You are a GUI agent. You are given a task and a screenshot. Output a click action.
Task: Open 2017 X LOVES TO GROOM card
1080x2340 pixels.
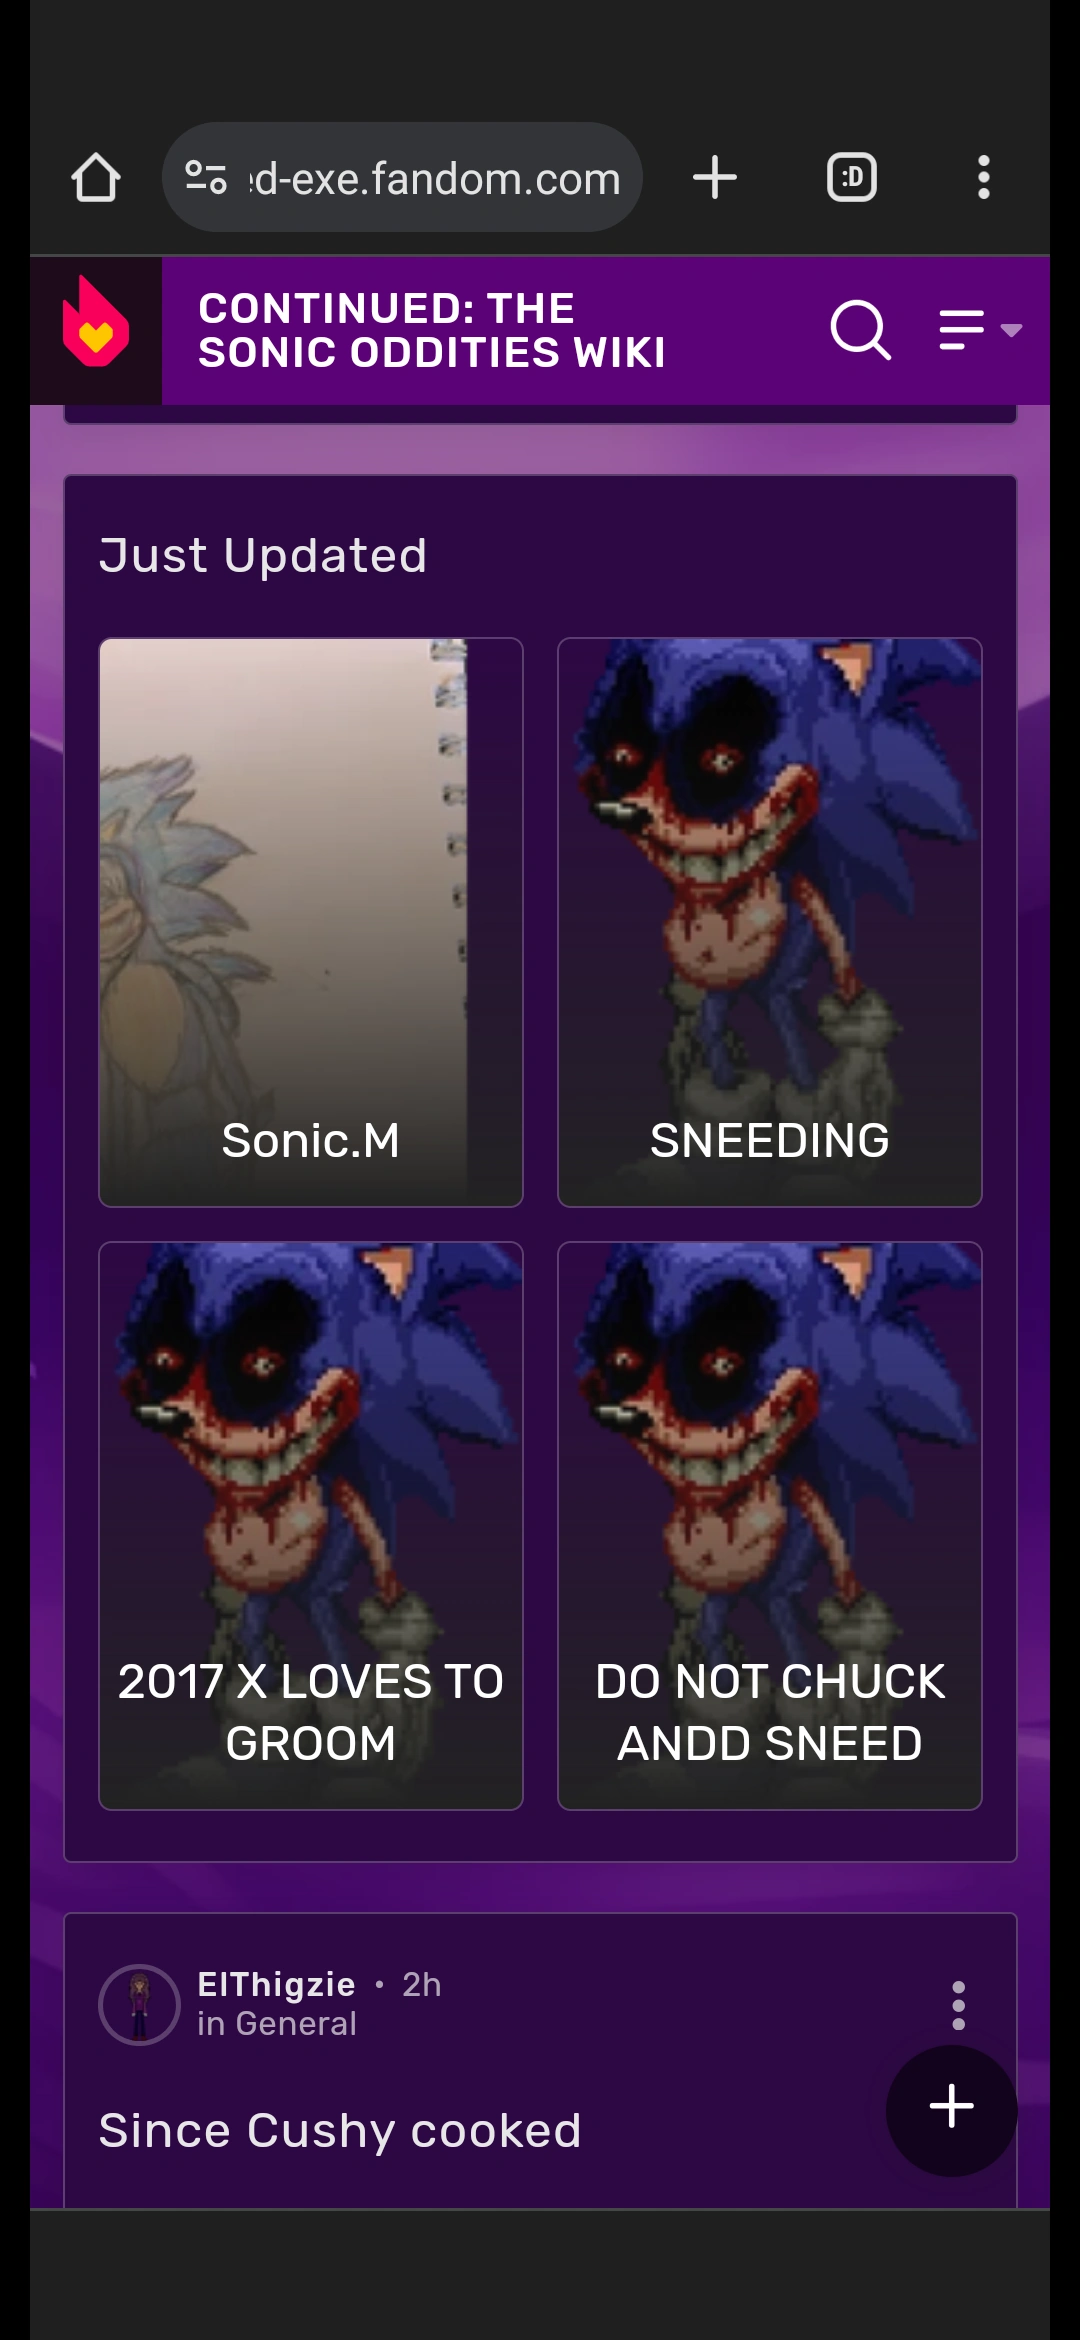tap(311, 1526)
